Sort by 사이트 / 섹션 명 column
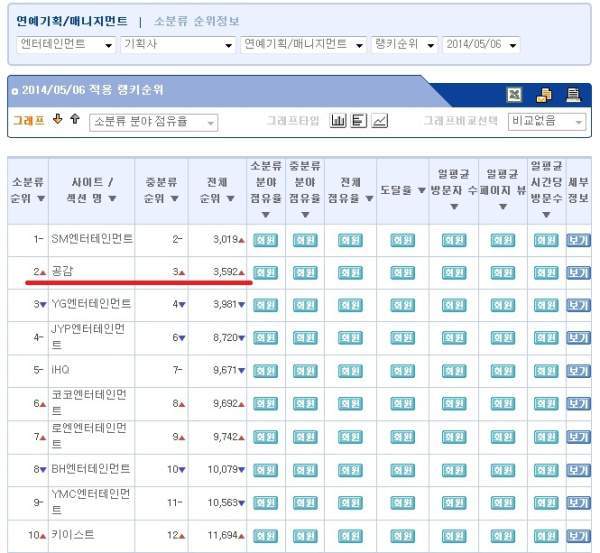Image resolution: width=600 pixels, height=553 pixels. (x=92, y=190)
